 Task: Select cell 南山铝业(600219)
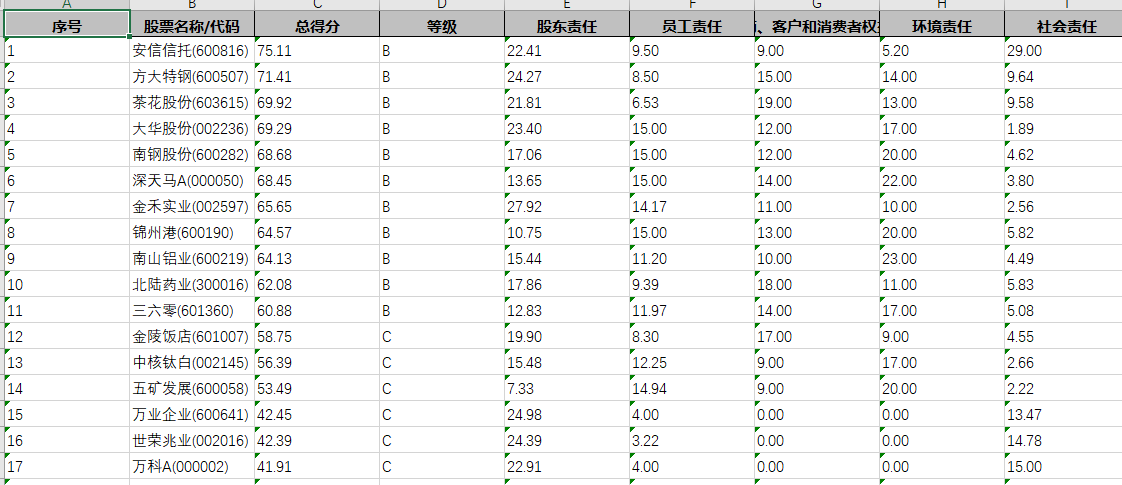[x=192, y=258]
